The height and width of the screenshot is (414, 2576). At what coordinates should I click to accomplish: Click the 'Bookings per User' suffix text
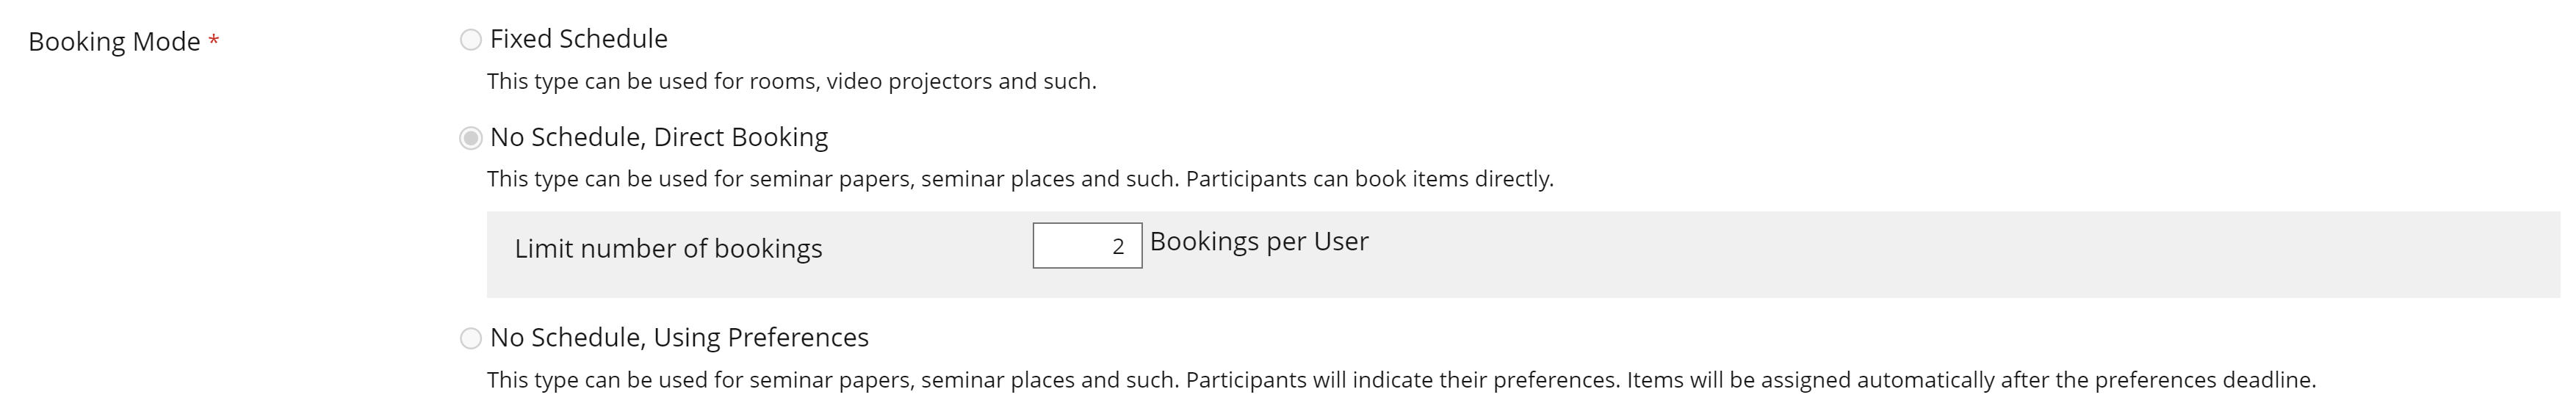[x=1258, y=242]
